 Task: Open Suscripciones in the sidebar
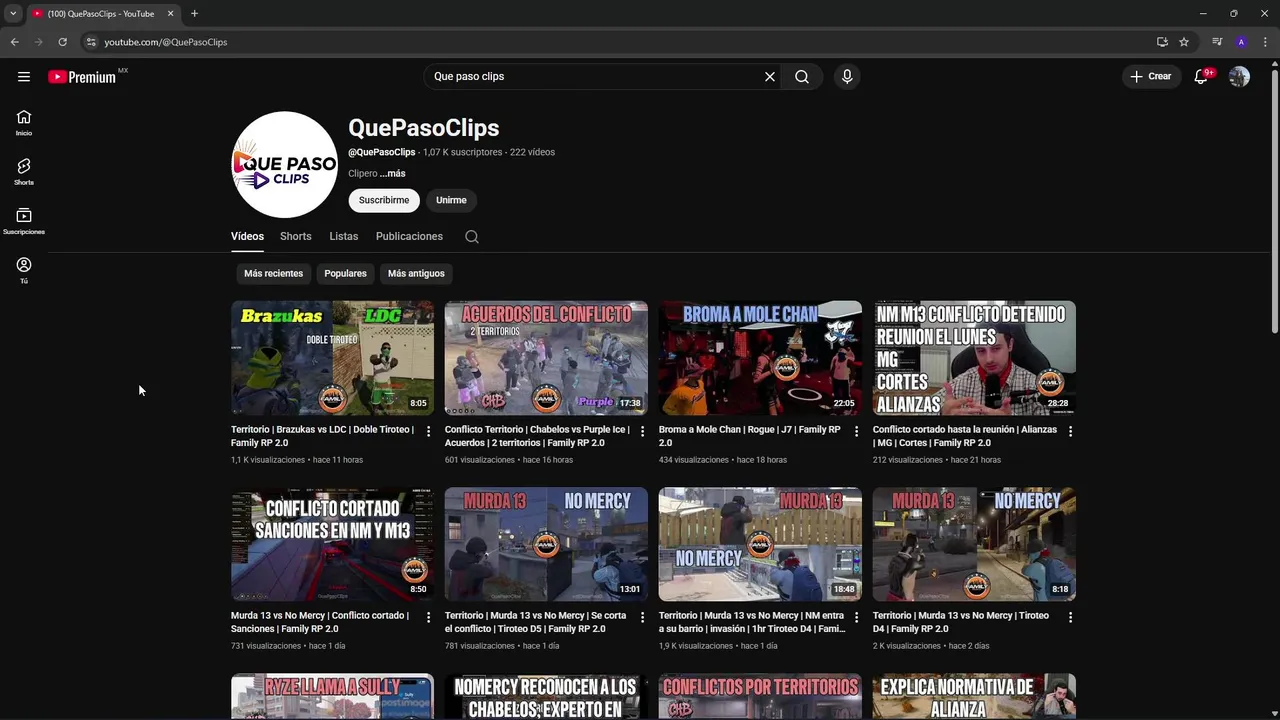[x=24, y=221]
